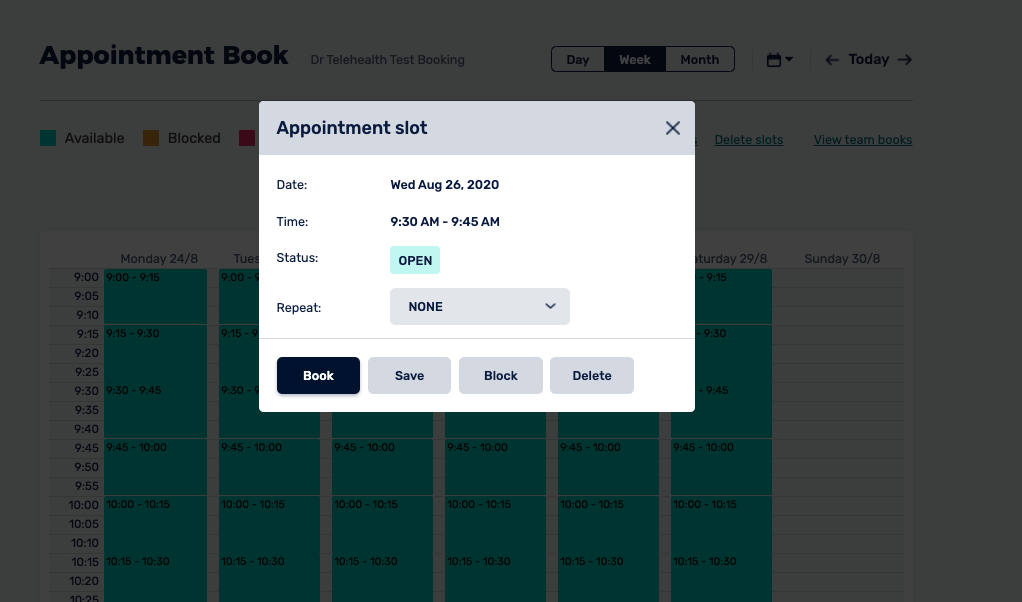The height and width of the screenshot is (602, 1022).
Task: Open the Delete slots link
Action: (748, 140)
